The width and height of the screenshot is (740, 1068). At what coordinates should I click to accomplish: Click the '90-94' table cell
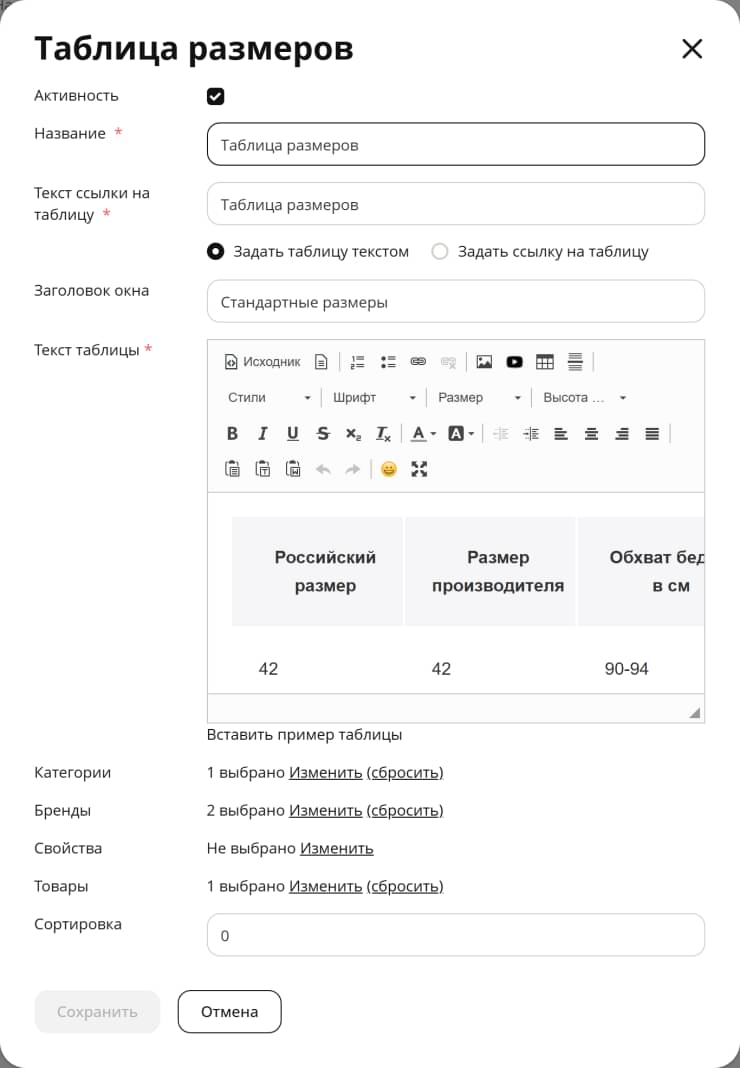pos(626,669)
